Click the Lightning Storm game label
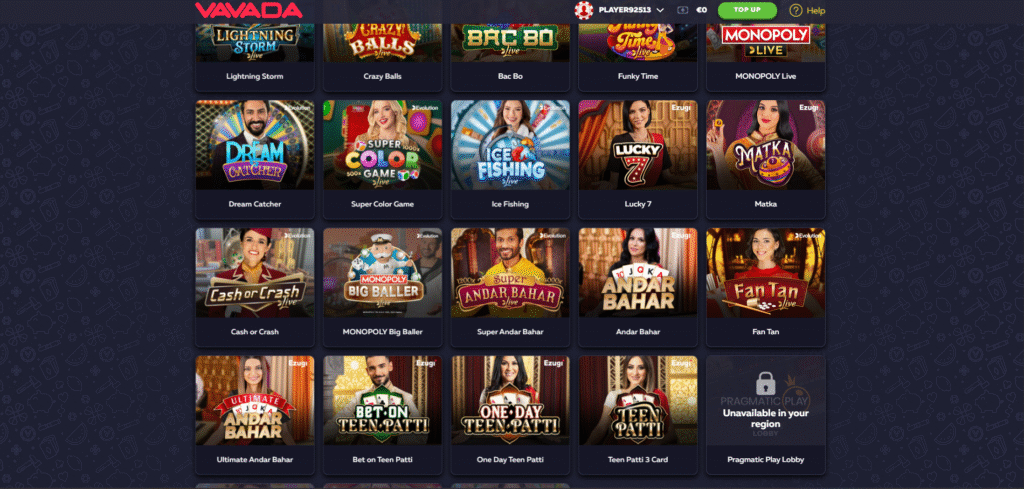1024x489 pixels. [x=255, y=76]
